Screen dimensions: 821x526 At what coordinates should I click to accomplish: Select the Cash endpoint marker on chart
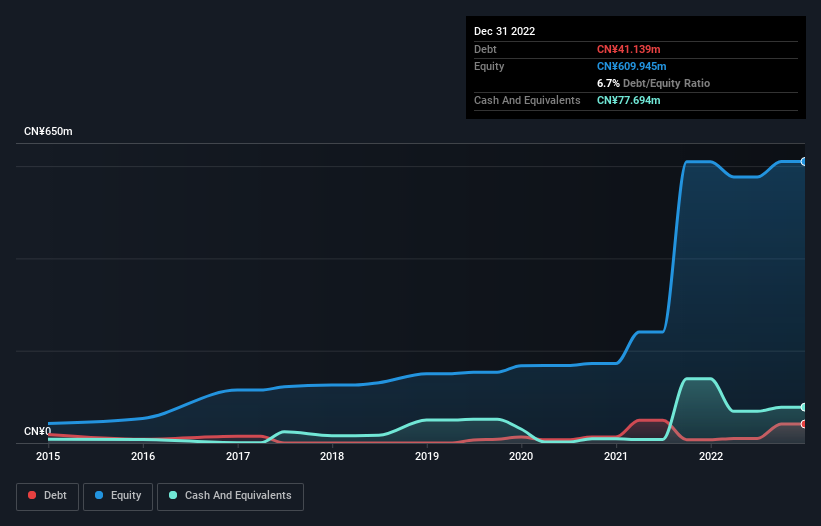803,407
